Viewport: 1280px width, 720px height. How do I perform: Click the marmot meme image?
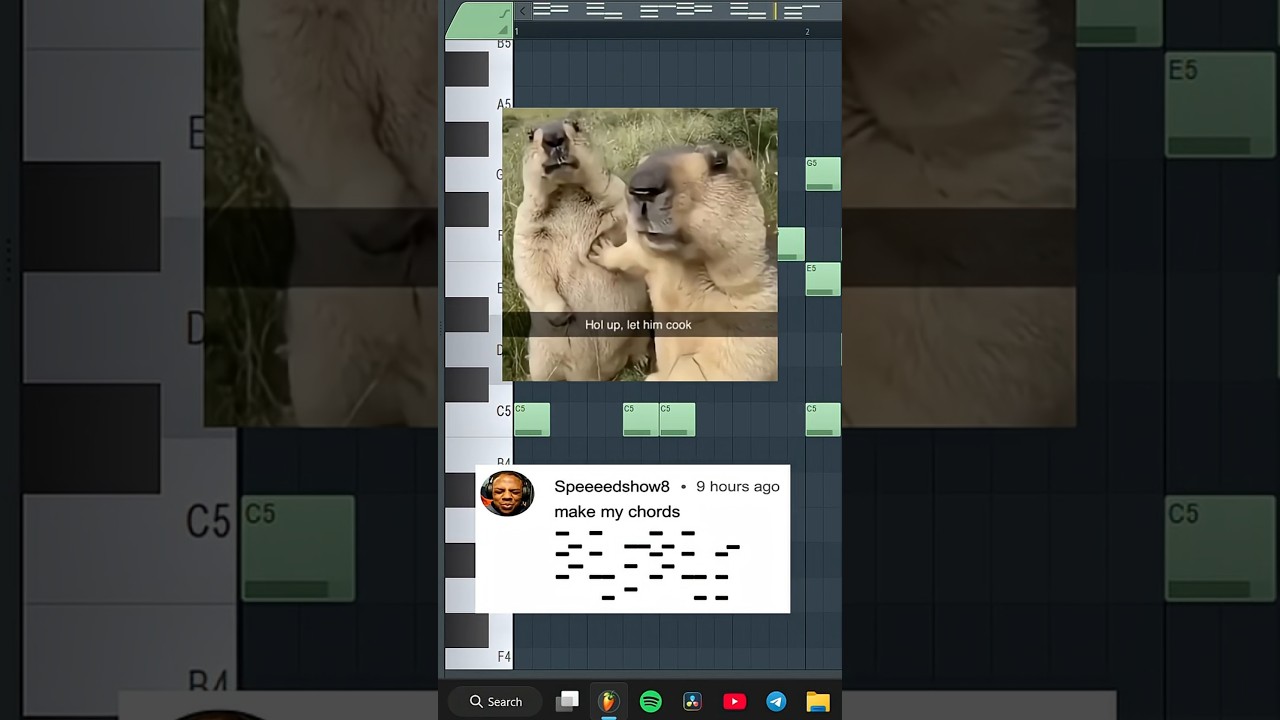(x=640, y=245)
